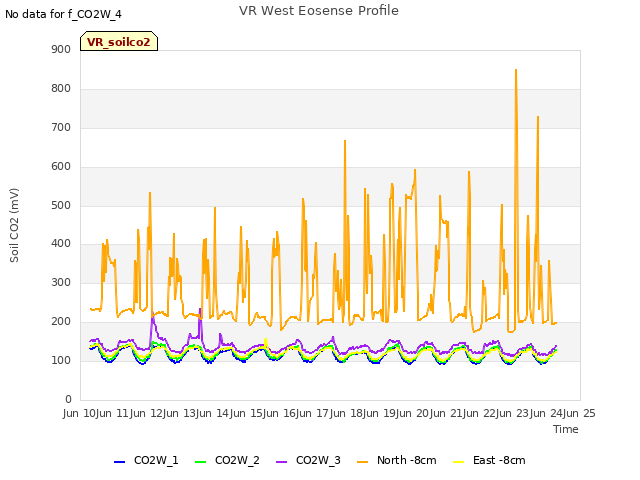Click the purple CO2W_3 spike on Jun 13
The image size is (640, 480).
(x=200, y=309)
